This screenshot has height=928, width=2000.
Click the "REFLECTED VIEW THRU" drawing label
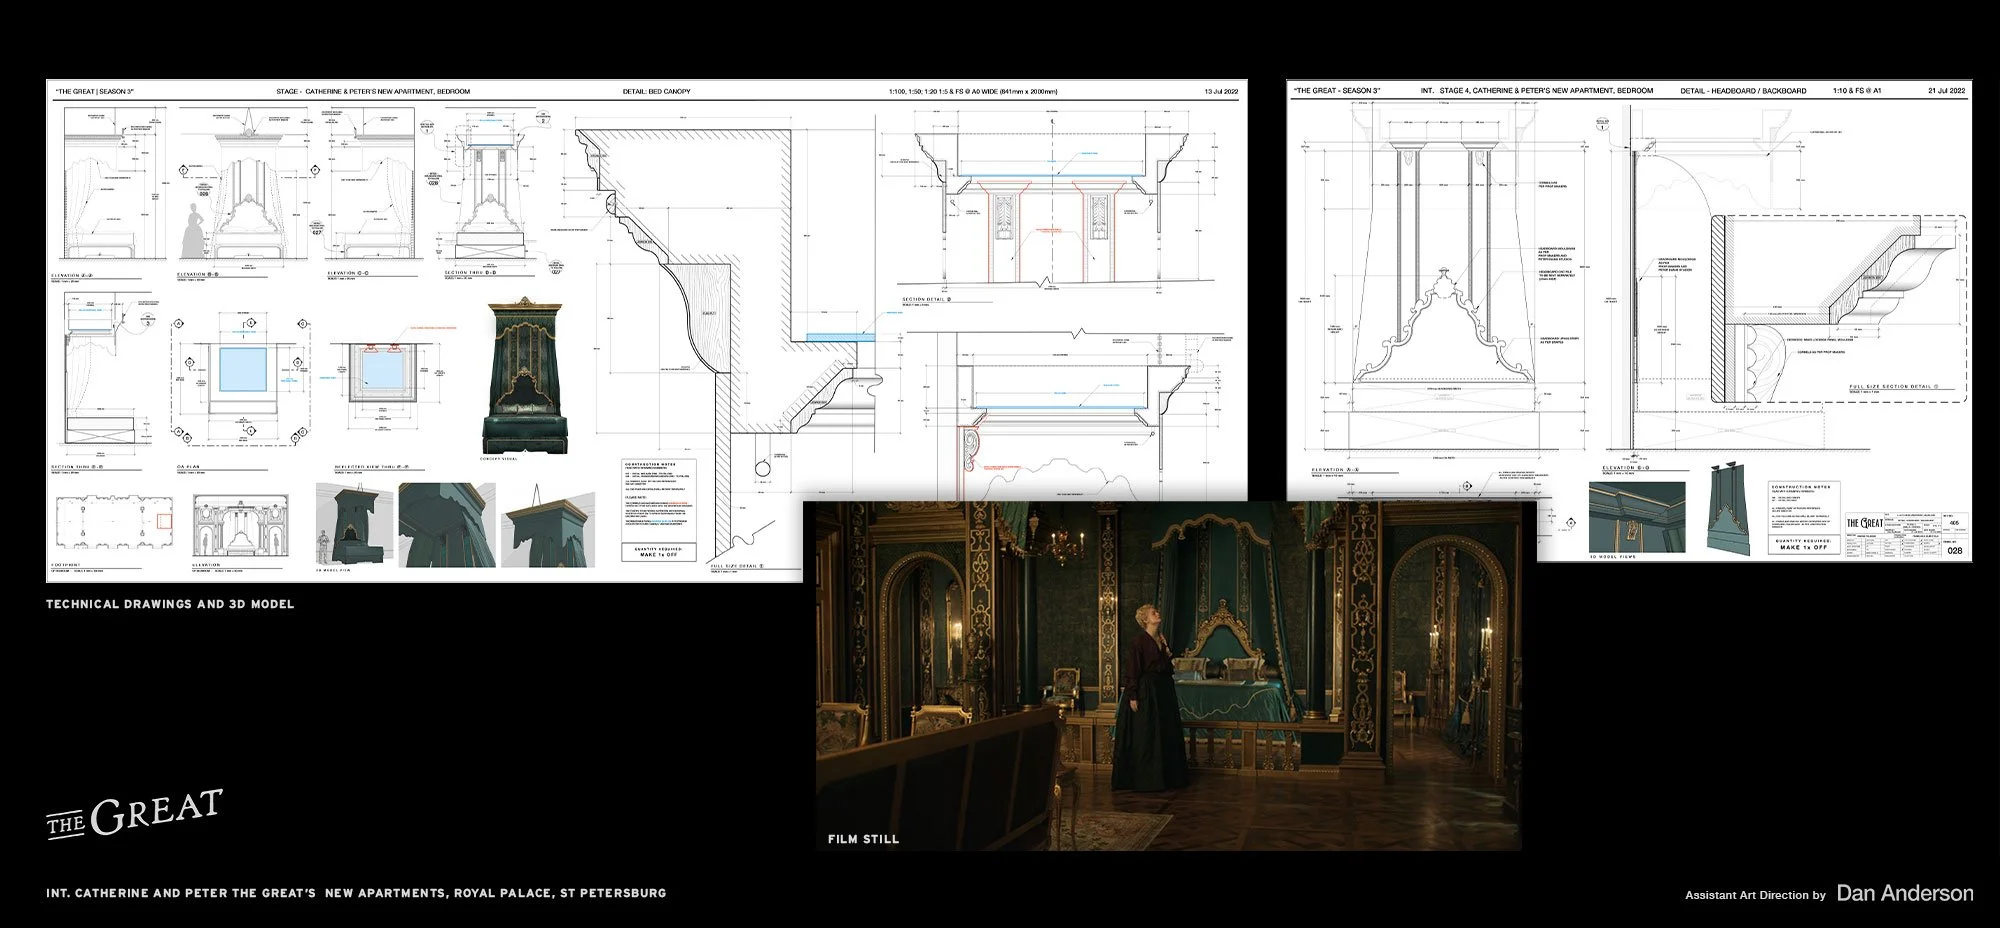point(372,467)
